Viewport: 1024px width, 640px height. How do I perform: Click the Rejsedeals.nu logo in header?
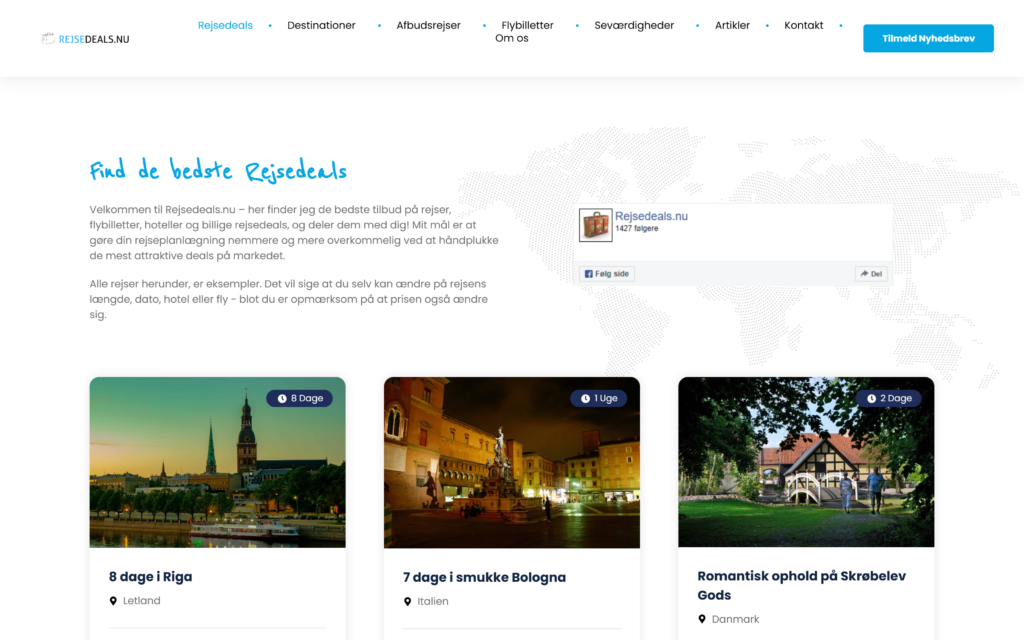coord(85,39)
